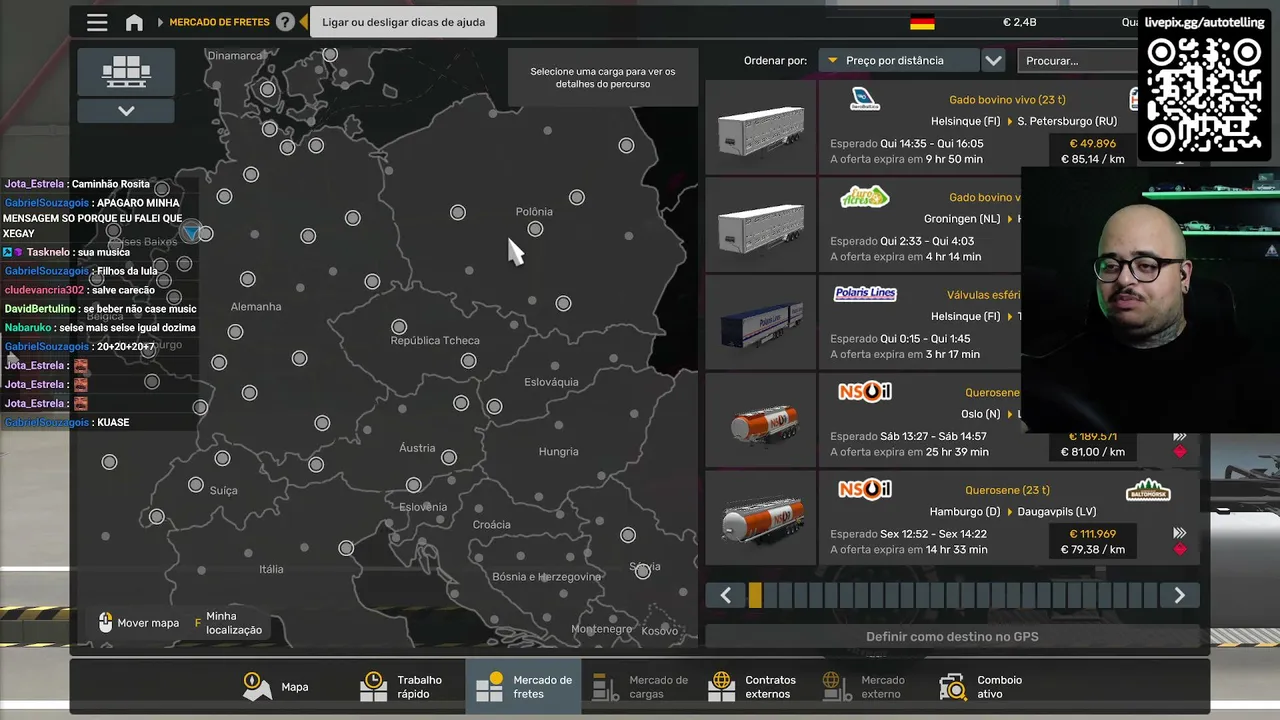Open the 'Comboio ativo' tab
Viewport: 1280px width, 720px height.
click(980, 687)
